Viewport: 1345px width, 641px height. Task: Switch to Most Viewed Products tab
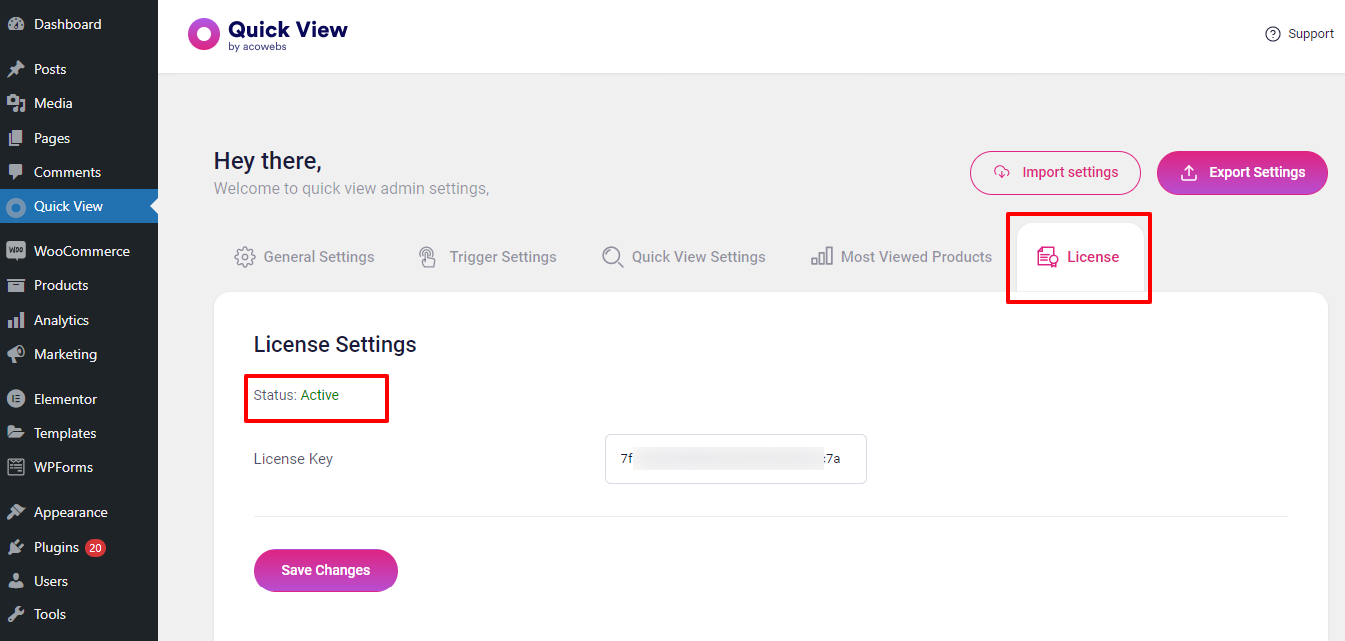(x=902, y=257)
